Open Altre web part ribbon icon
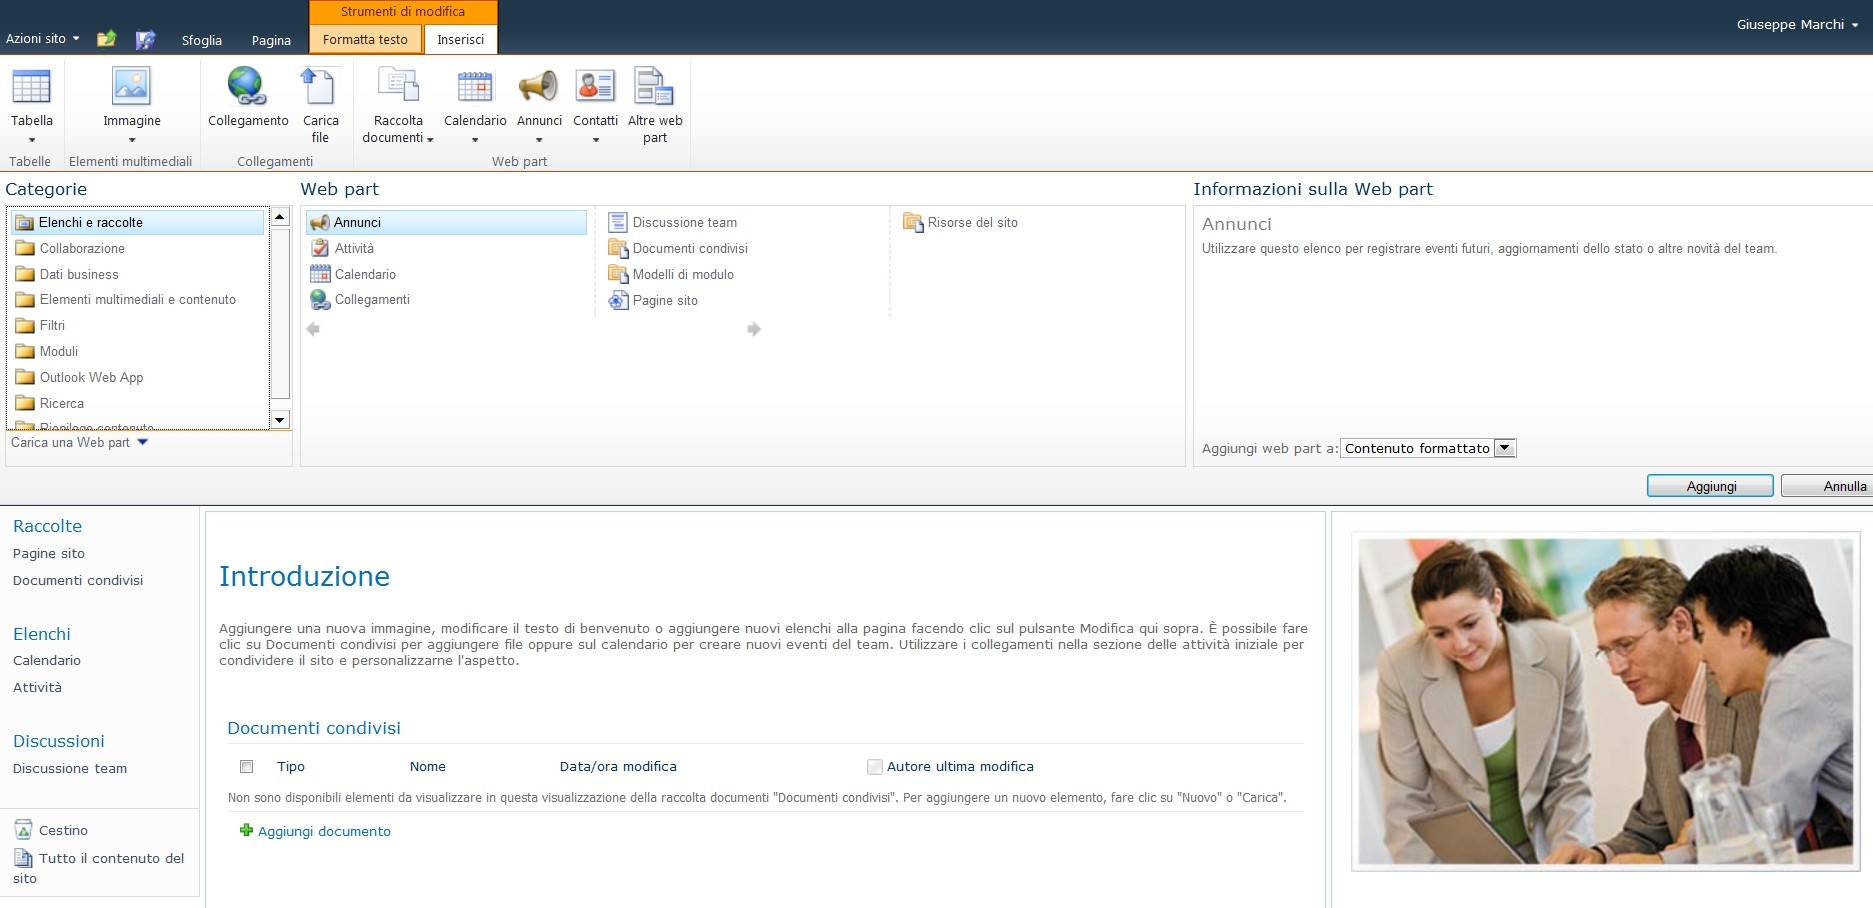This screenshot has width=1873, height=908. pos(654,86)
